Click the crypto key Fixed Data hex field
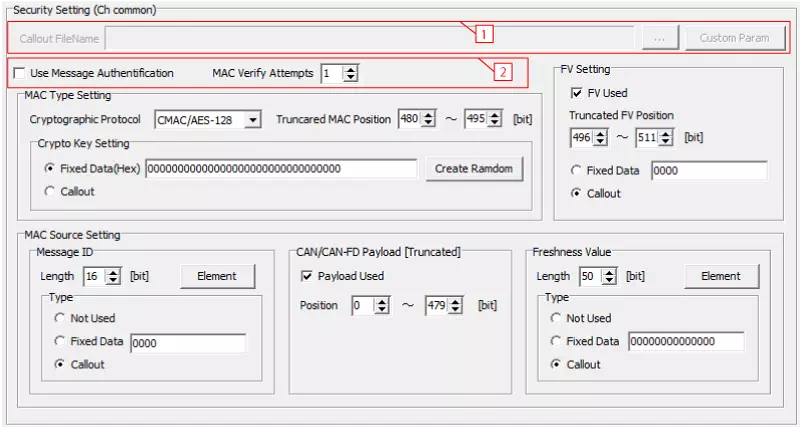800x429 pixels. coord(281,169)
